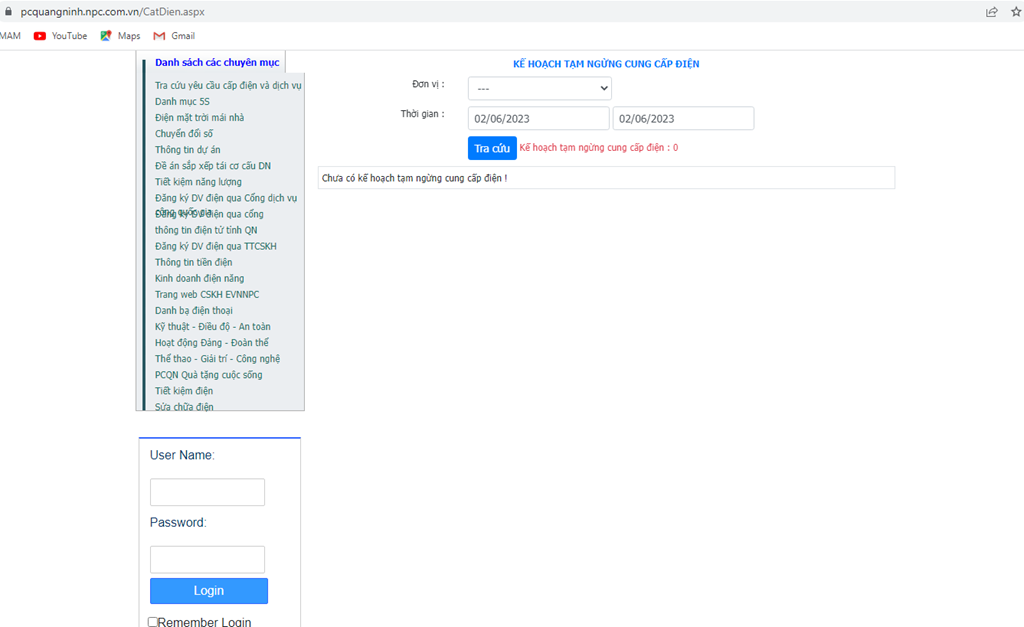Viewport: 1024px width, 627px height.
Task: Open Tiết kiệm năng lượng menu item
Action: (x=198, y=182)
